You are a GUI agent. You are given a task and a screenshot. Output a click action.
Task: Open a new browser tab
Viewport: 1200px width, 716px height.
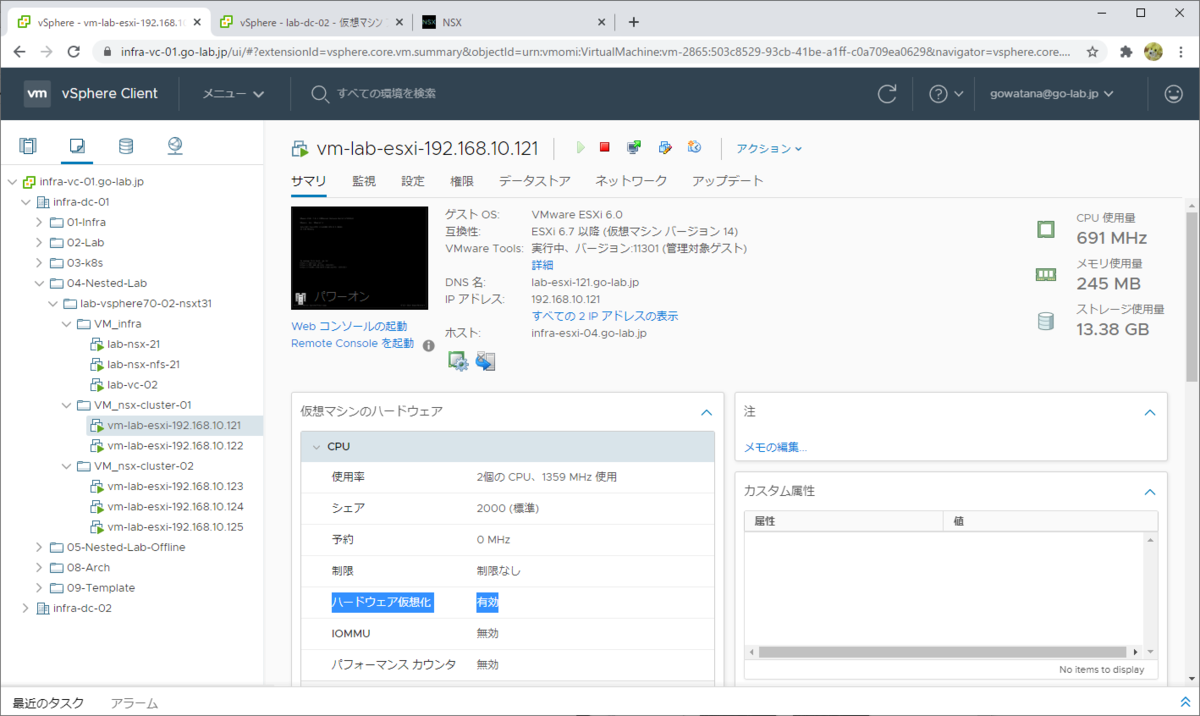tap(633, 22)
